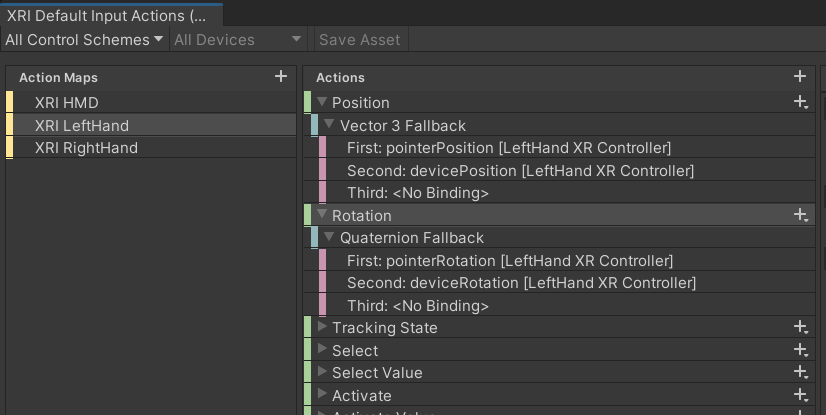Expand the Tracking State action
The height and width of the screenshot is (415, 826).
tap(322, 327)
